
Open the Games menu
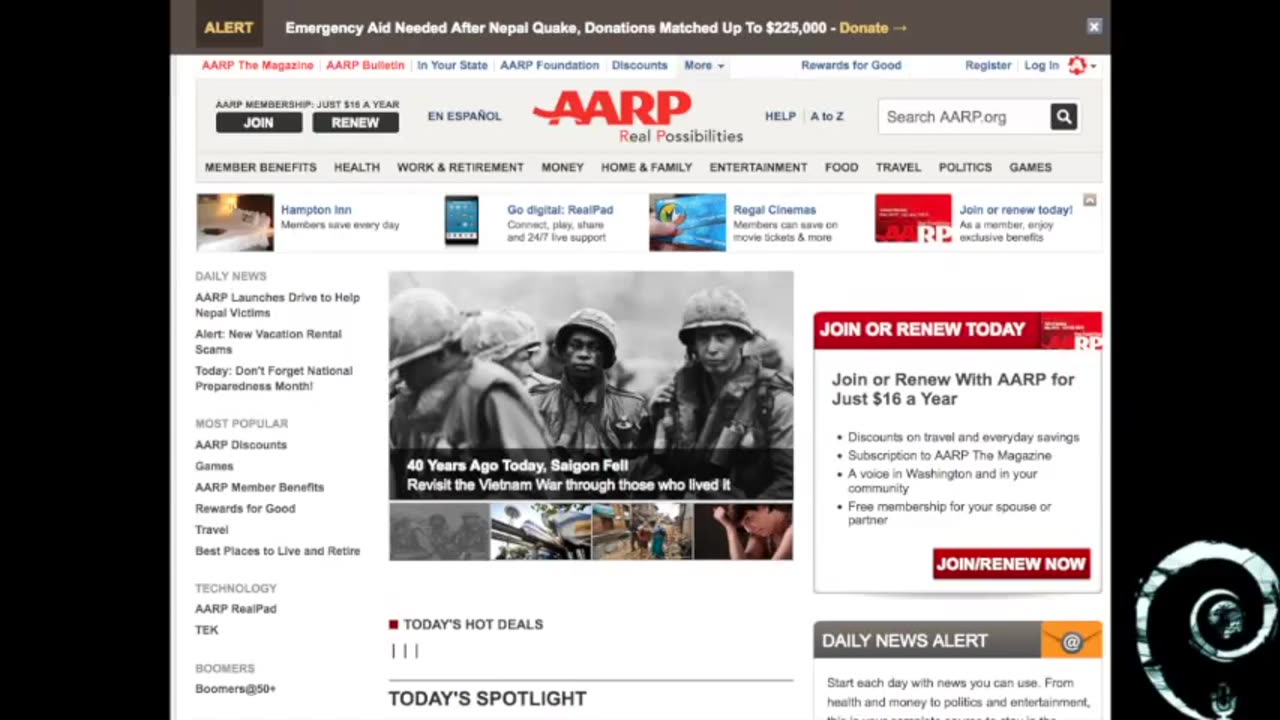[1030, 167]
